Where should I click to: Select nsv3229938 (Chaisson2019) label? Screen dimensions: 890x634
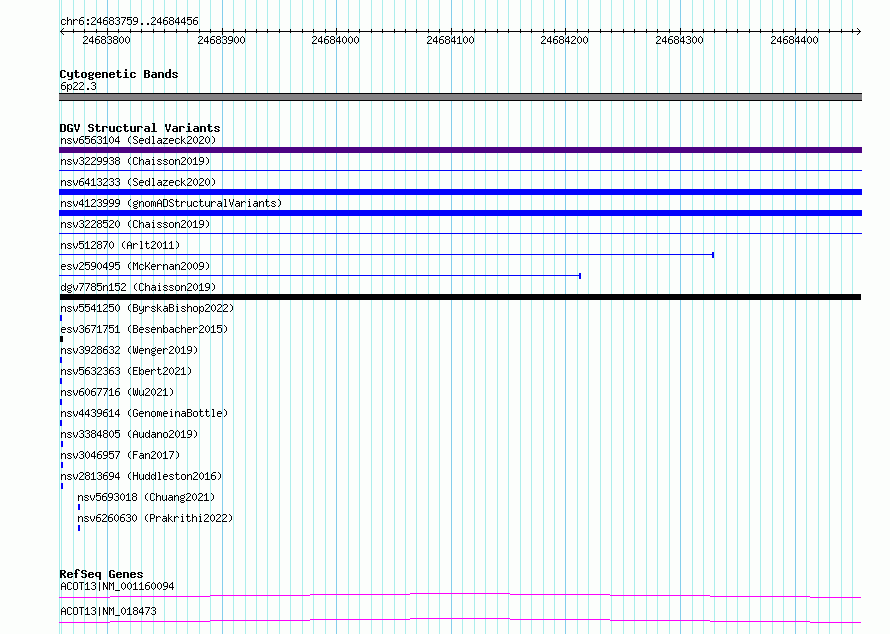(x=135, y=161)
